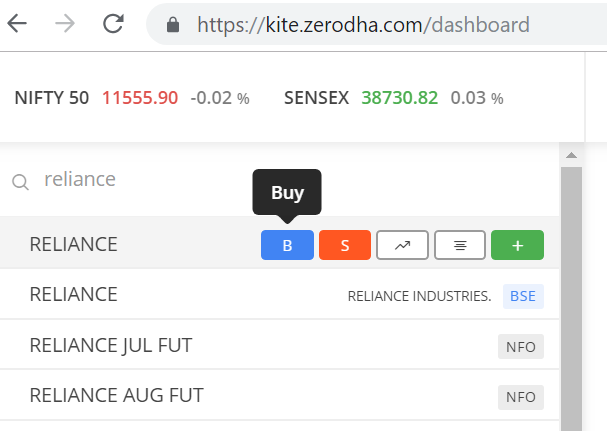Select RELIANCE INDUSTRIES BSE result
Screen dimensions: 607x431
tap(279, 295)
